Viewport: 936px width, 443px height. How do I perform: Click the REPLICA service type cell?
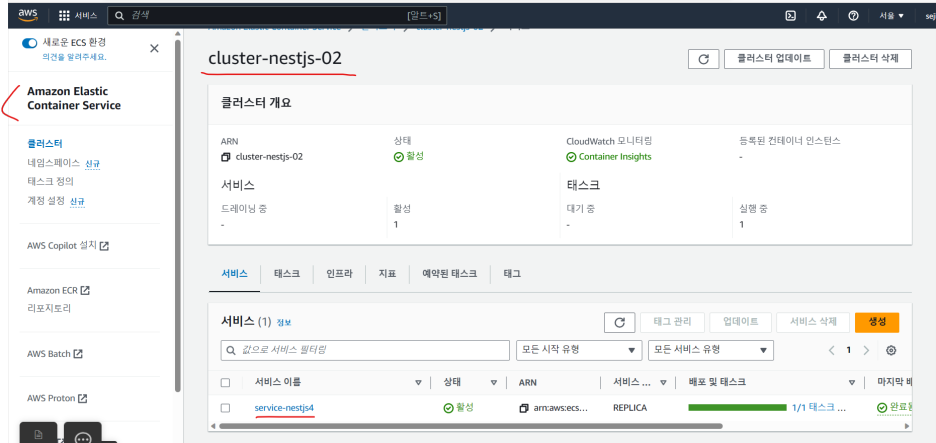coord(630,408)
